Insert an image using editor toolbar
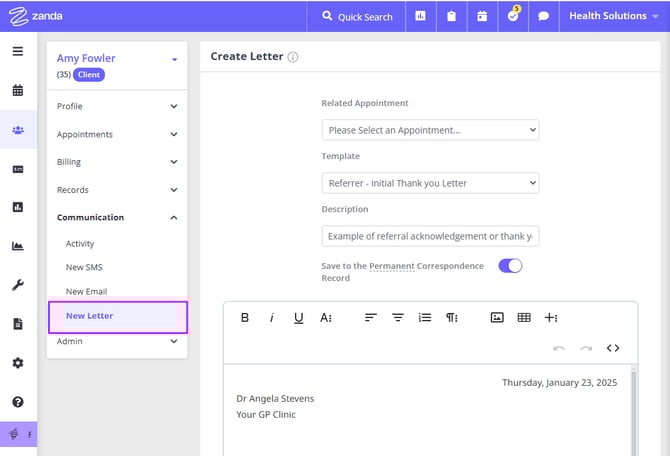The width and height of the screenshot is (670, 456). (x=497, y=318)
